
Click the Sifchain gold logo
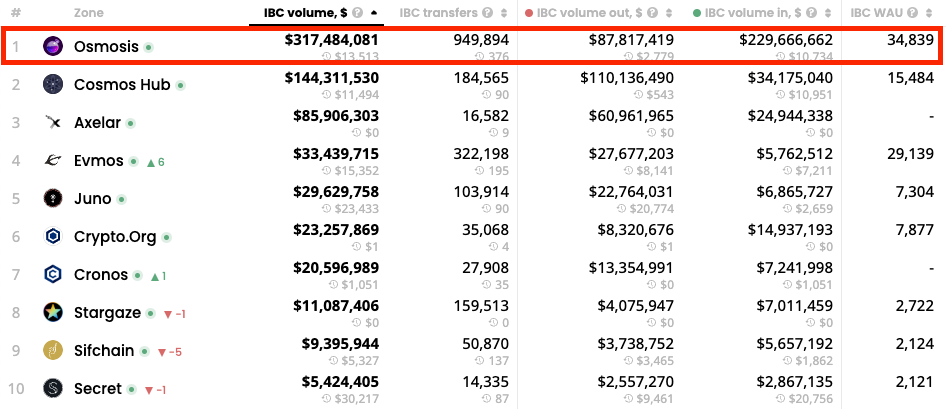tap(53, 350)
